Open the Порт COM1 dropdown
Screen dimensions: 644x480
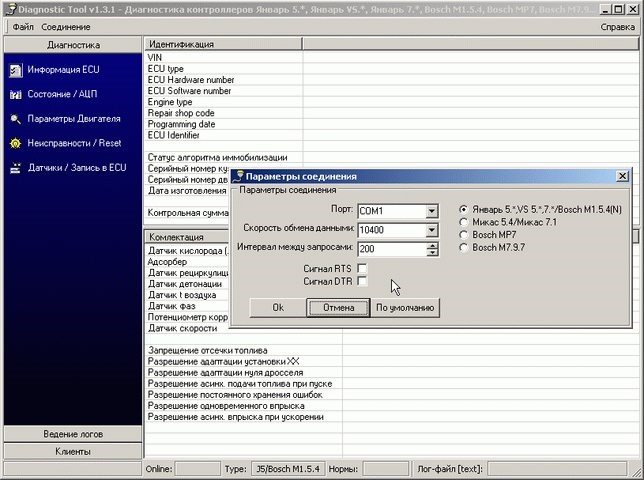pos(432,211)
